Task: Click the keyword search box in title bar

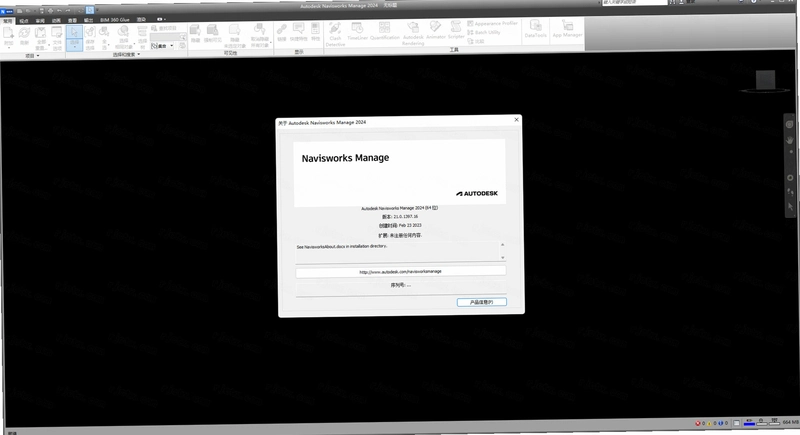Action: click(634, 3)
